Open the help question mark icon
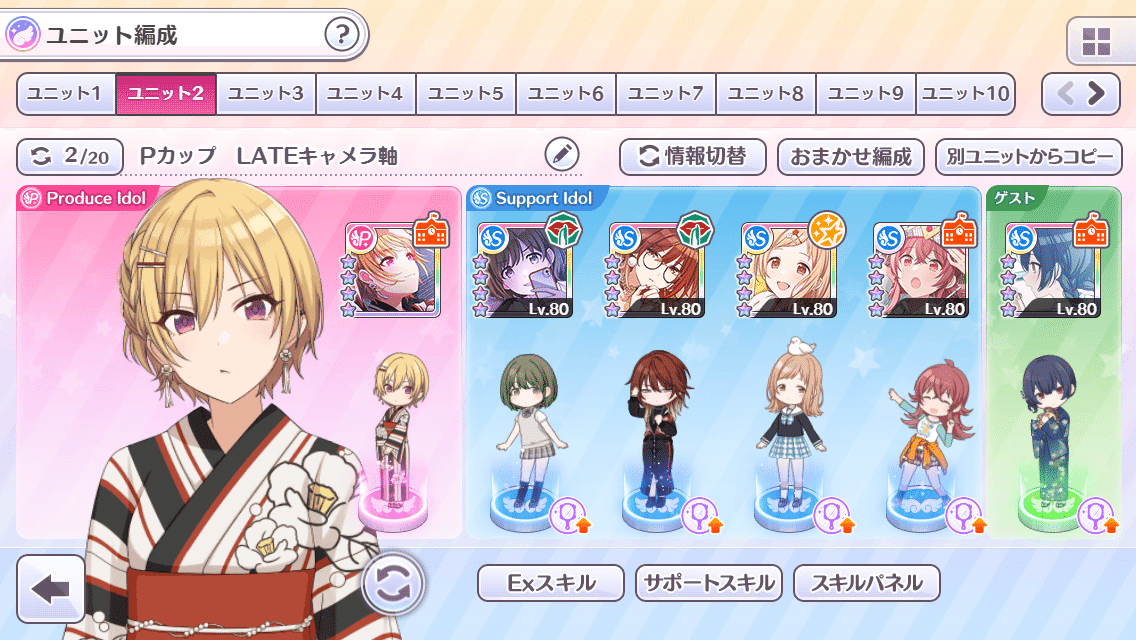The width and height of the screenshot is (1136, 640). pyautogui.click(x=341, y=34)
